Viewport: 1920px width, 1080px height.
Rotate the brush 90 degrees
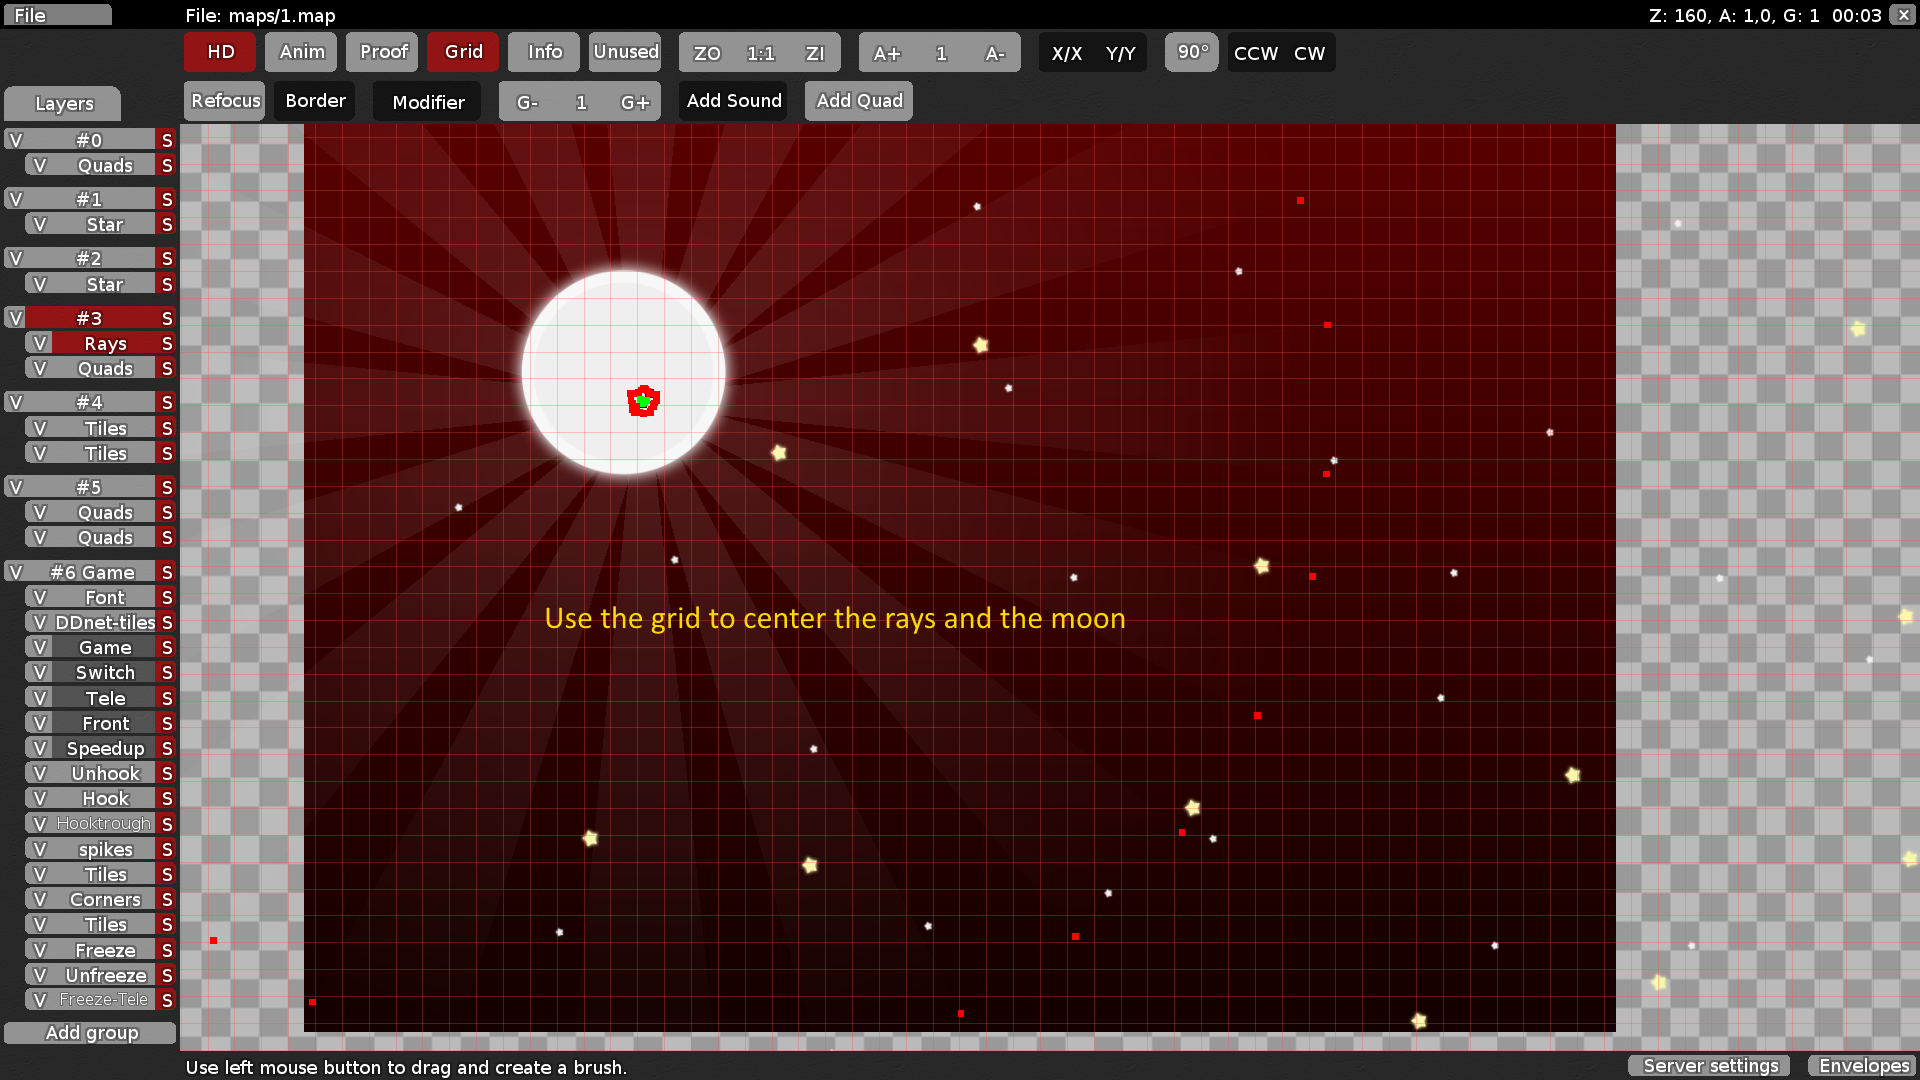pyautogui.click(x=1191, y=52)
